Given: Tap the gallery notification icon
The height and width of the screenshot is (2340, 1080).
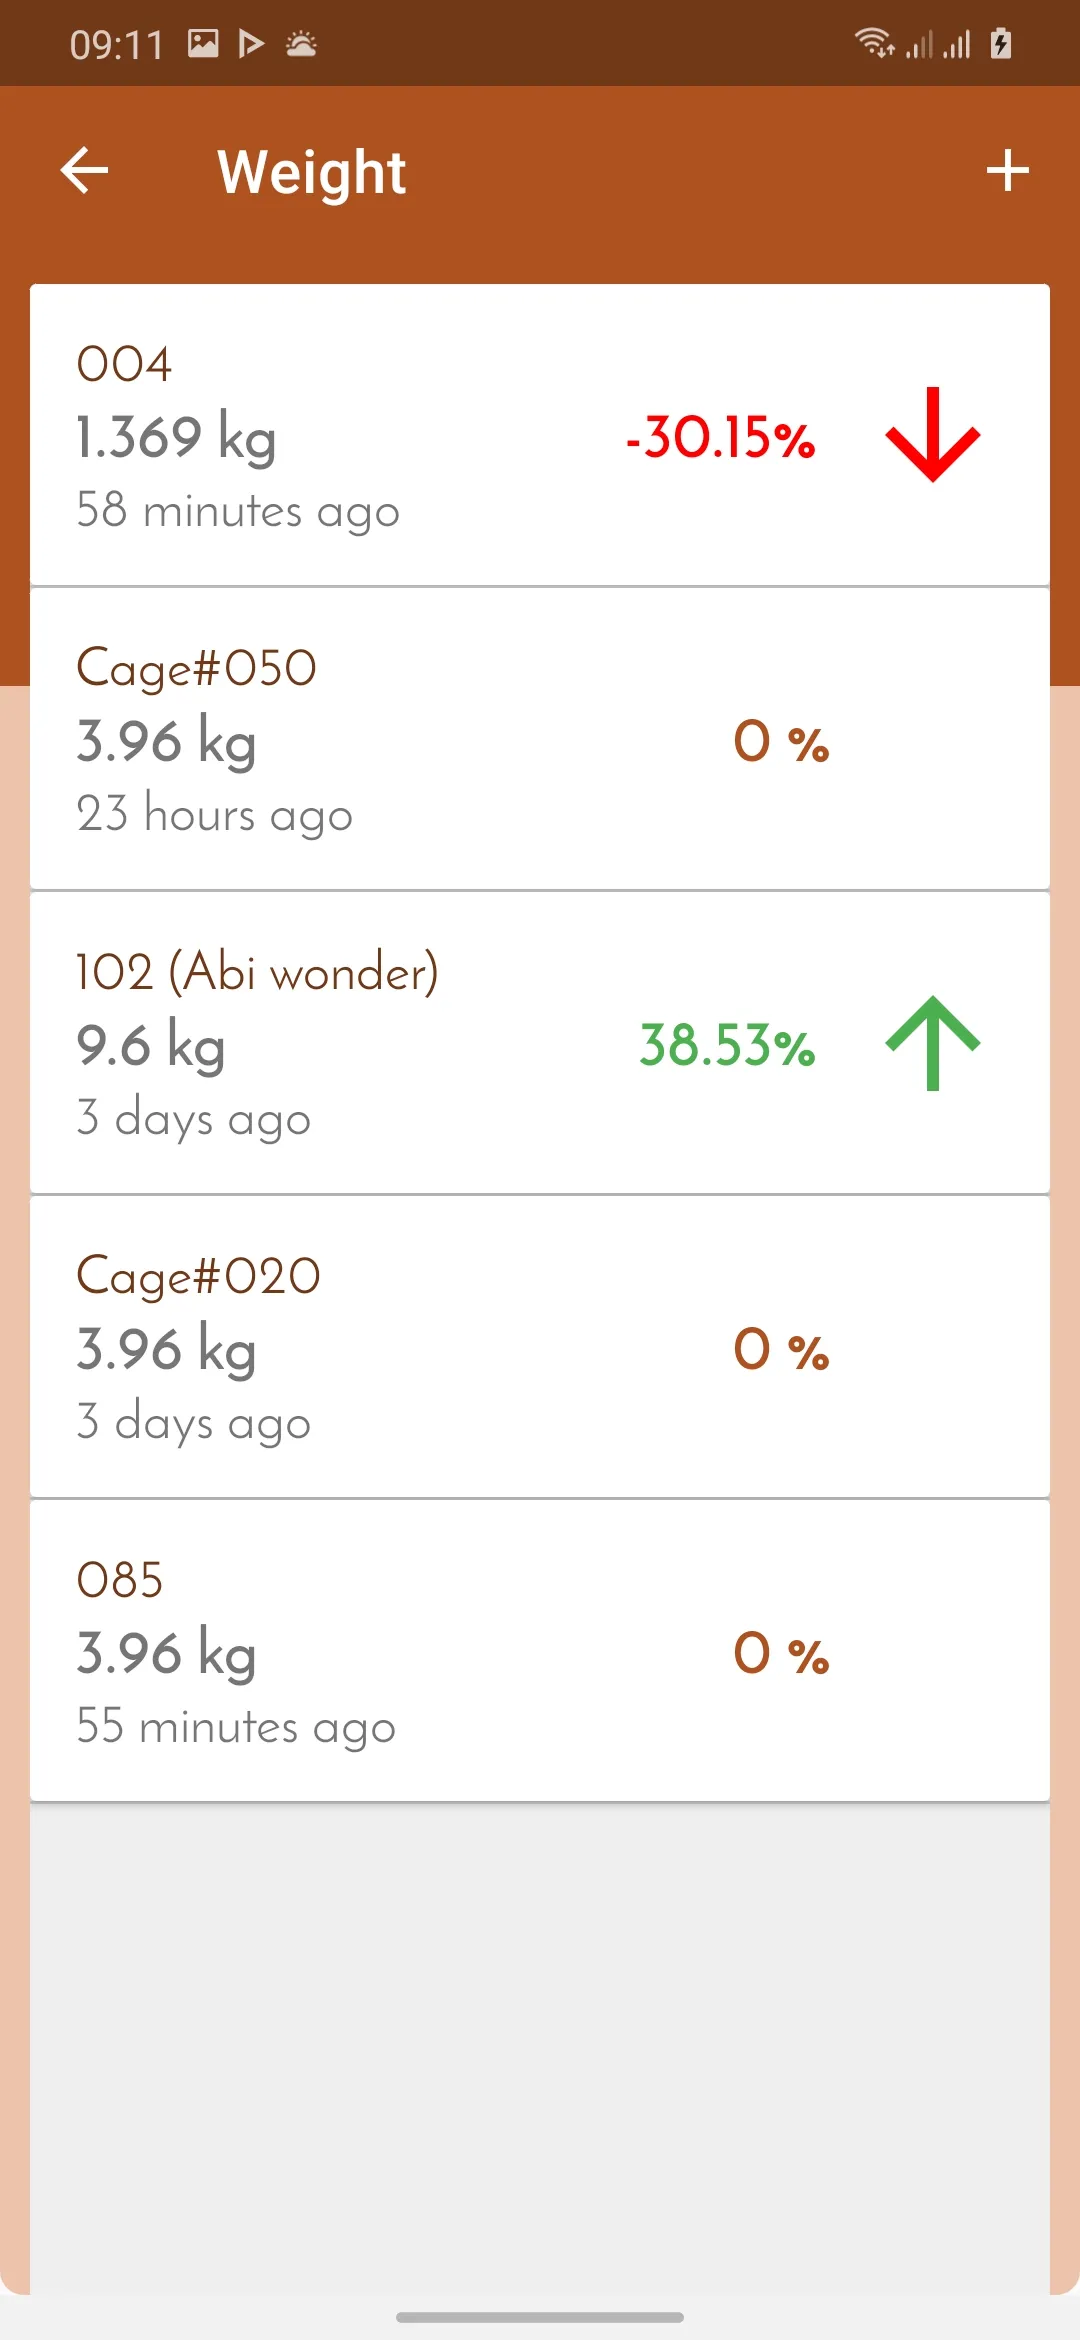Looking at the screenshot, I should coord(203,43).
